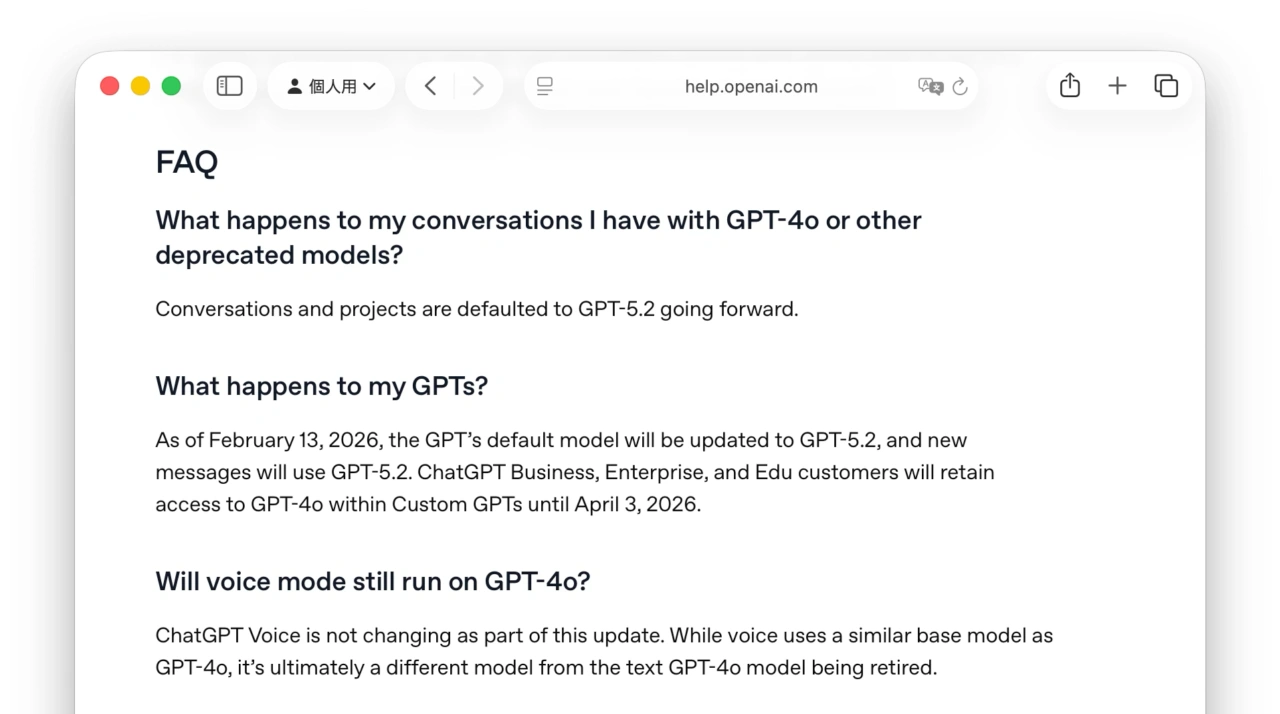Open the 個人用 profile menu
This screenshot has width=1280, height=714.
[x=331, y=86]
